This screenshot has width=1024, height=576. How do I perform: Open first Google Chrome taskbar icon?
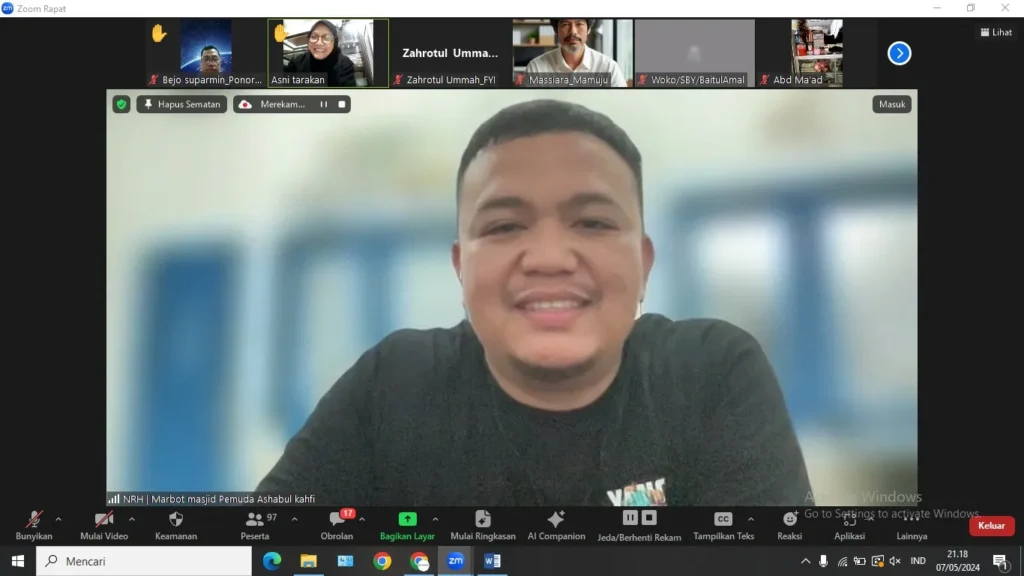coord(382,561)
